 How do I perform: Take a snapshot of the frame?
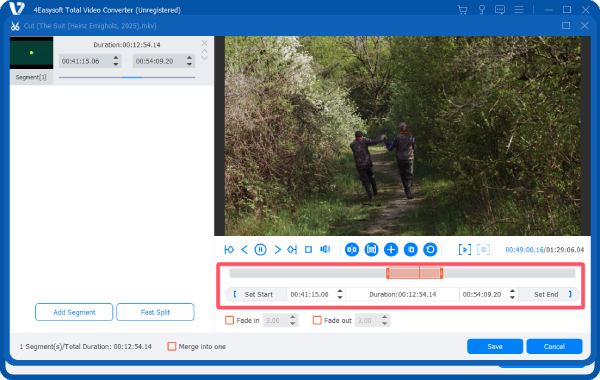pyautogui.click(x=371, y=250)
